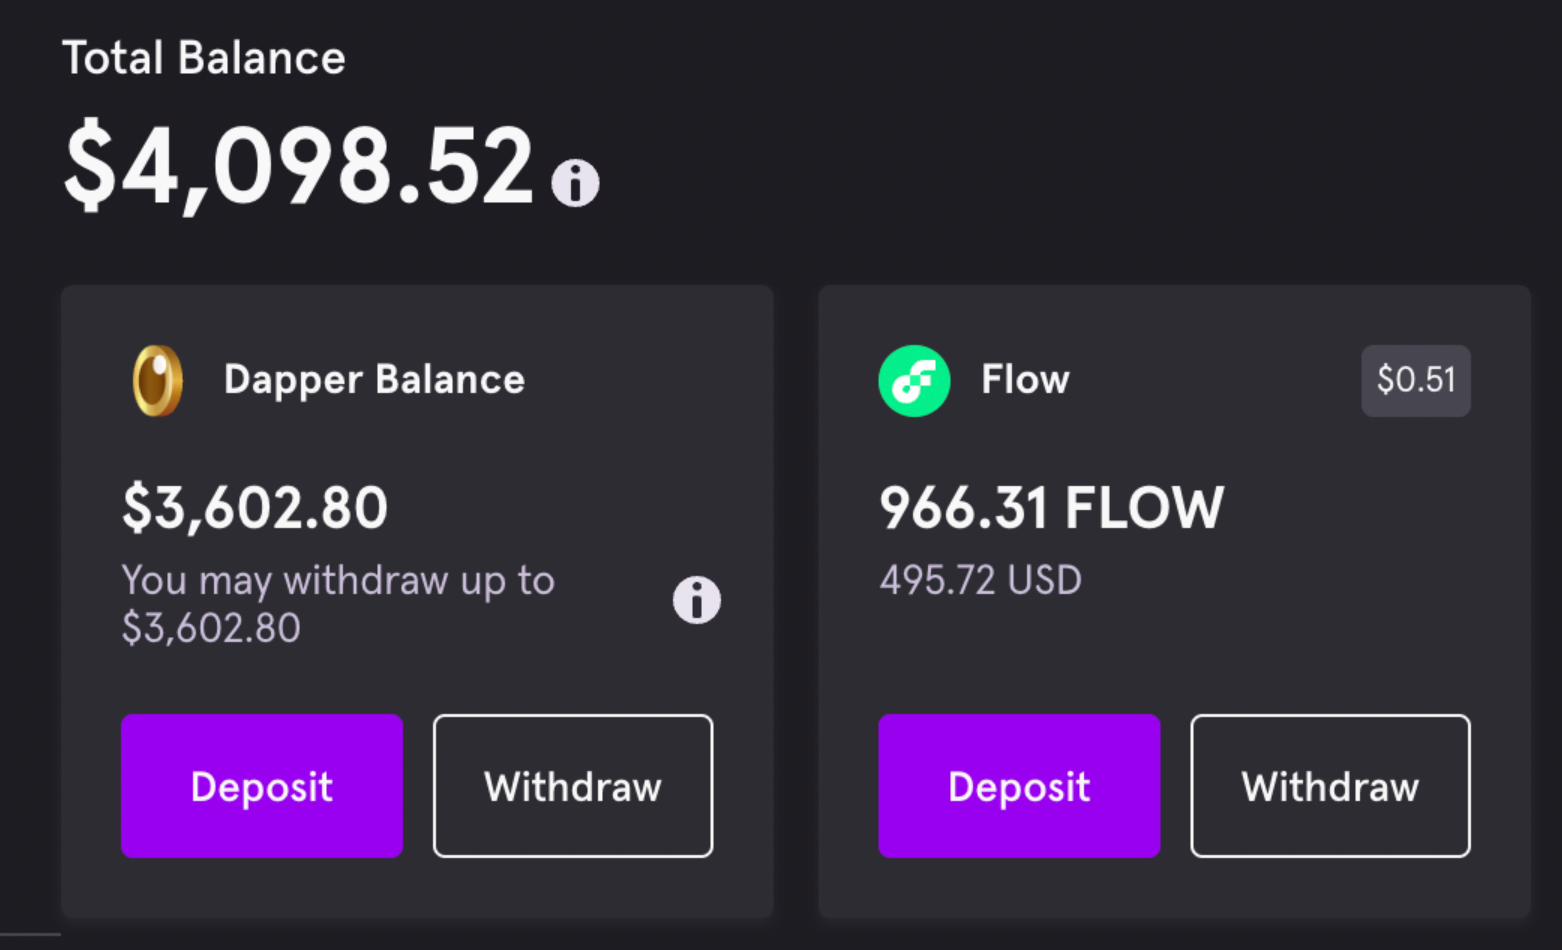Screen dimensions: 1562x950
Task: Click the Flow title text
Action: coord(1025,380)
